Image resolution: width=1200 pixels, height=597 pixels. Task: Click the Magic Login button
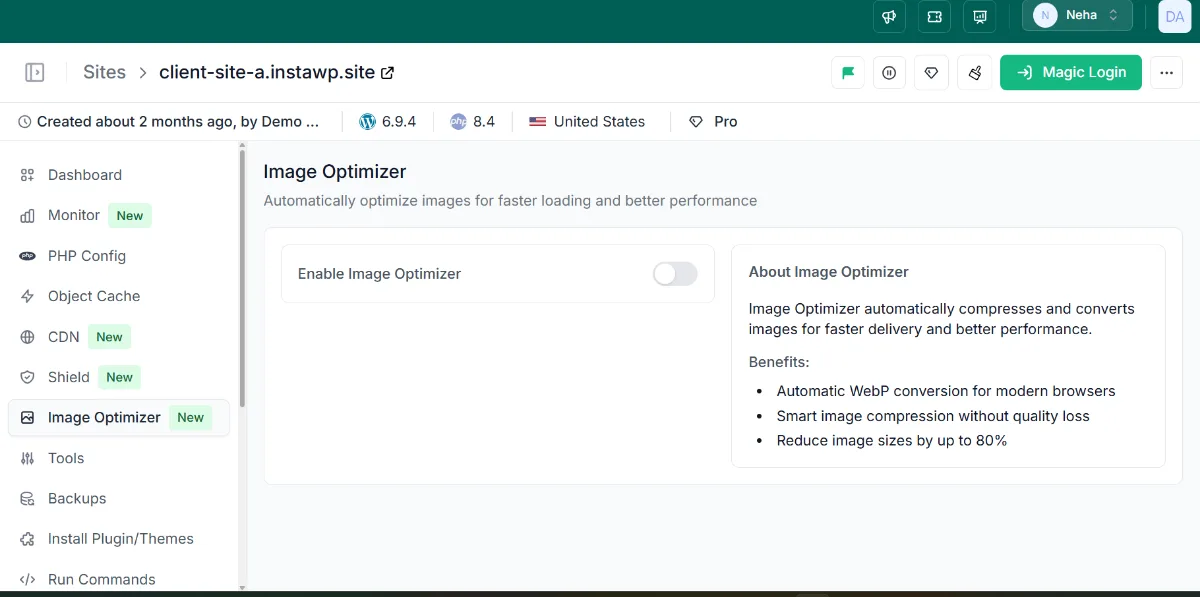pos(1071,72)
